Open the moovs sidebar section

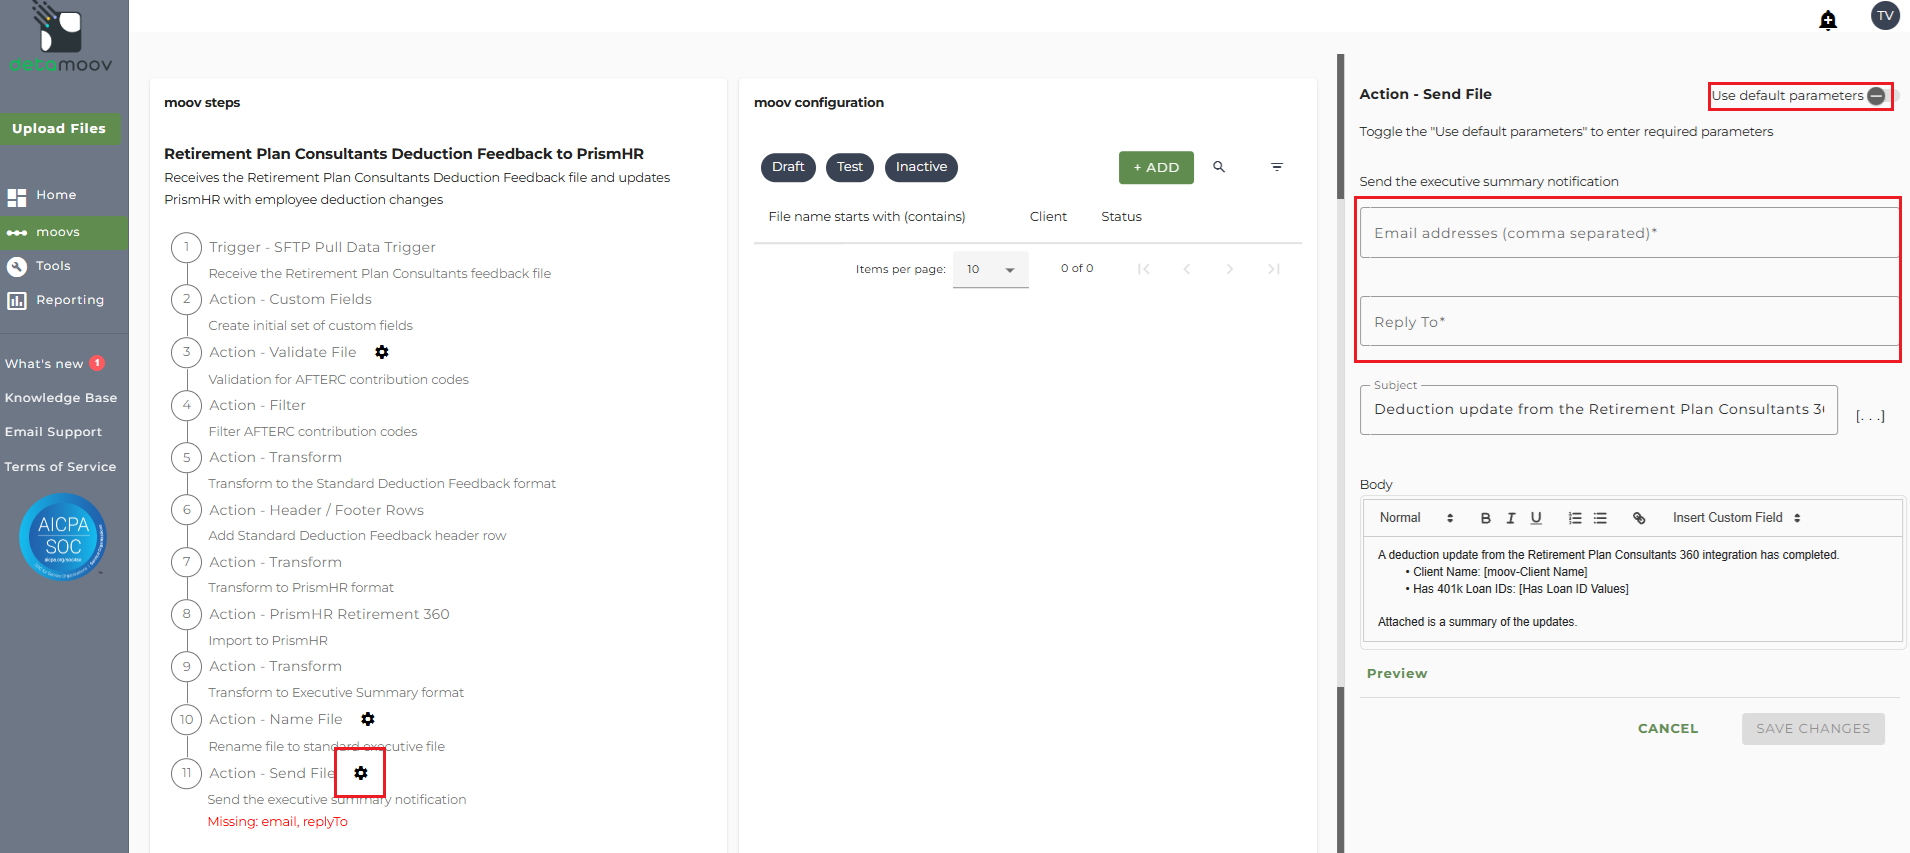coord(64,232)
